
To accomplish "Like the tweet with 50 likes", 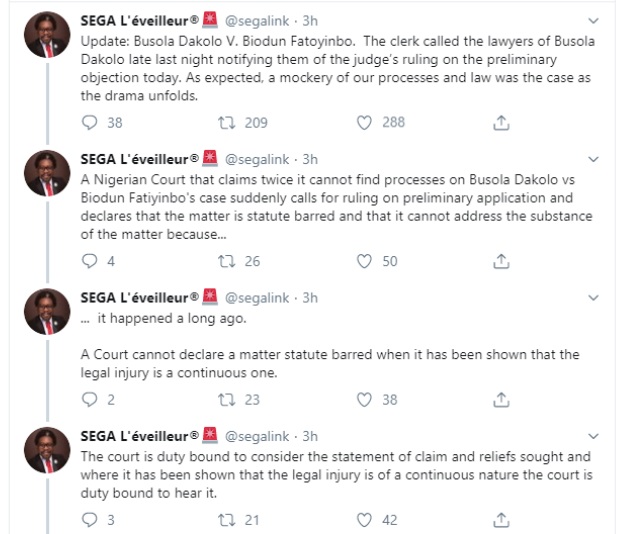I will 365,261.
